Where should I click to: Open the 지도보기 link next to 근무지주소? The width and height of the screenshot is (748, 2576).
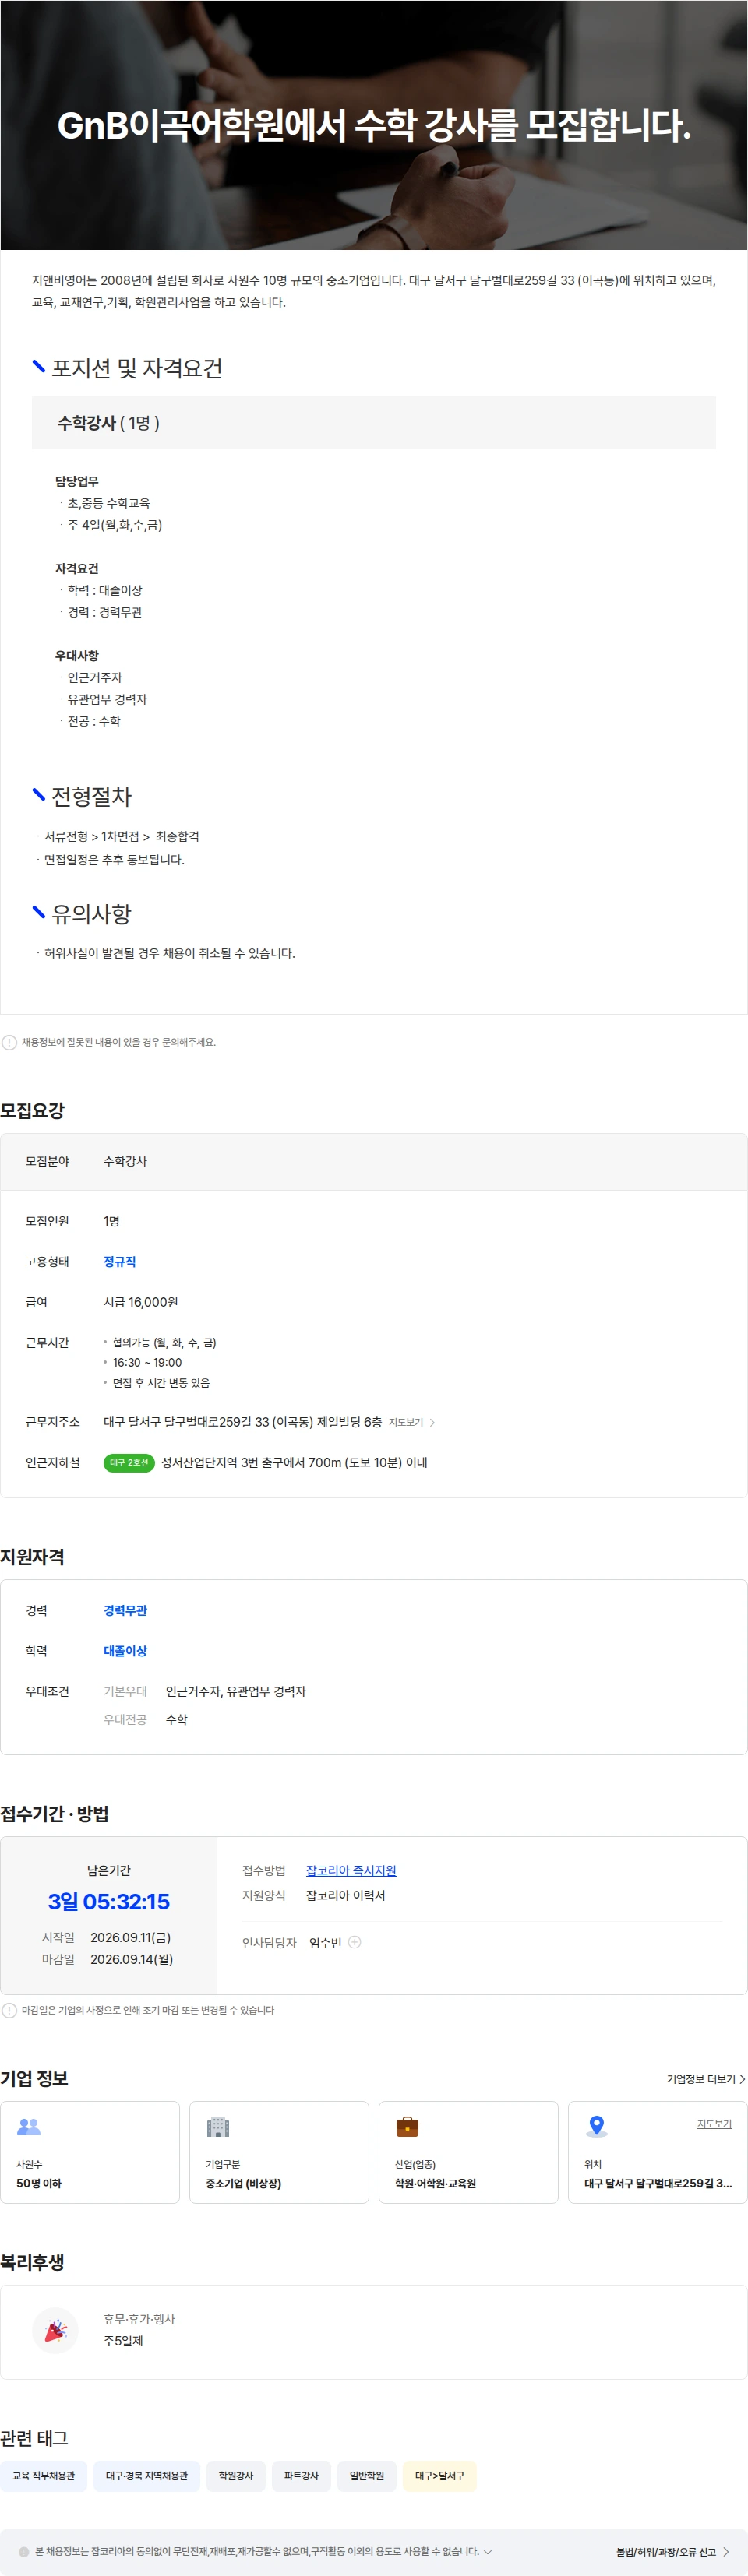click(x=405, y=1422)
